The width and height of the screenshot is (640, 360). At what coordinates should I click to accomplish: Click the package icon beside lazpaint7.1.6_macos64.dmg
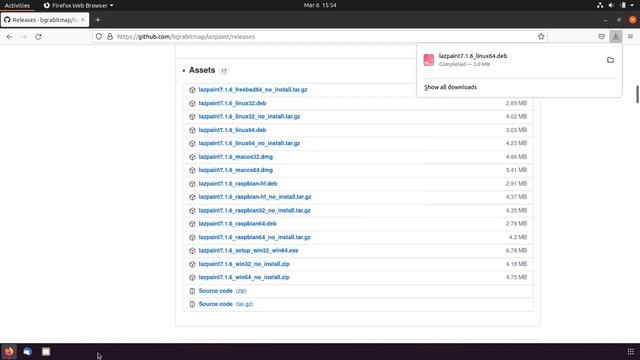[x=192, y=170]
